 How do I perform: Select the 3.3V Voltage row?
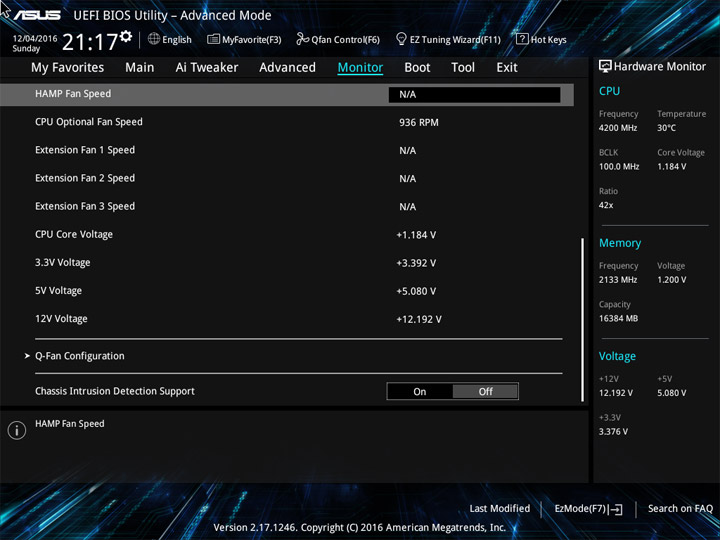point(287,263)
